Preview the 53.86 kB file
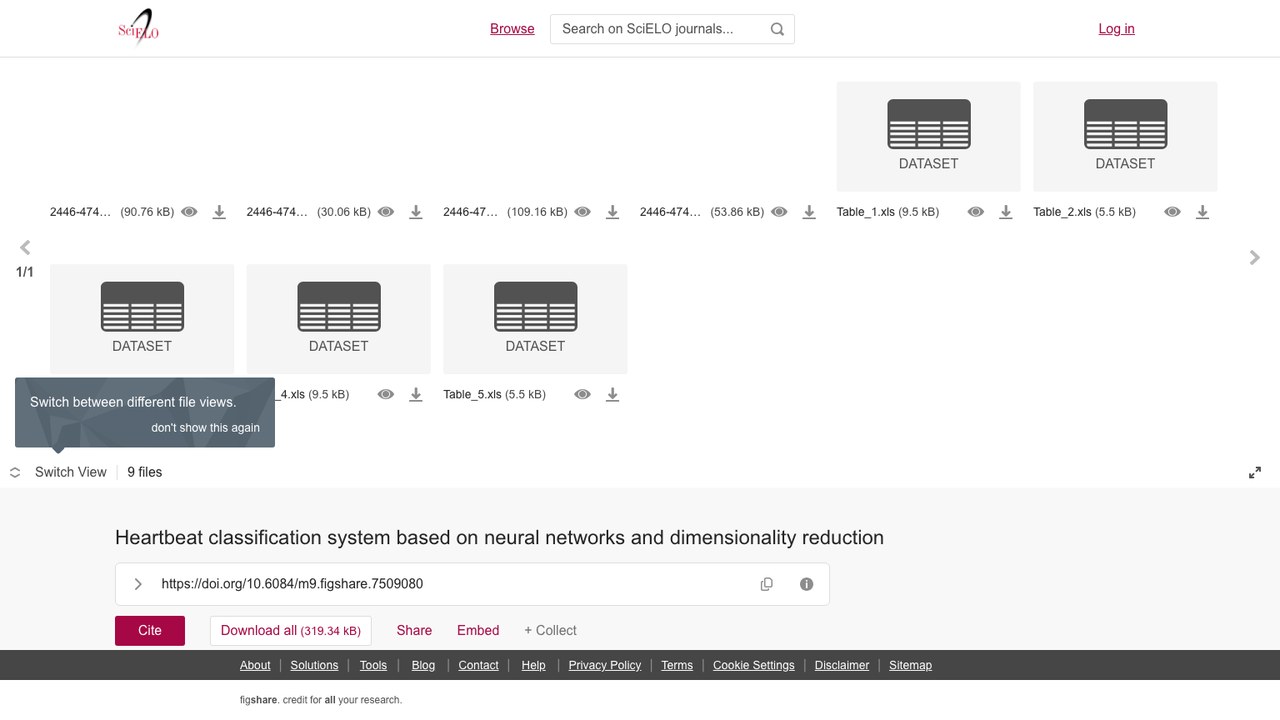The width and height of the screenshot is (1280, 720). point(779,212)
